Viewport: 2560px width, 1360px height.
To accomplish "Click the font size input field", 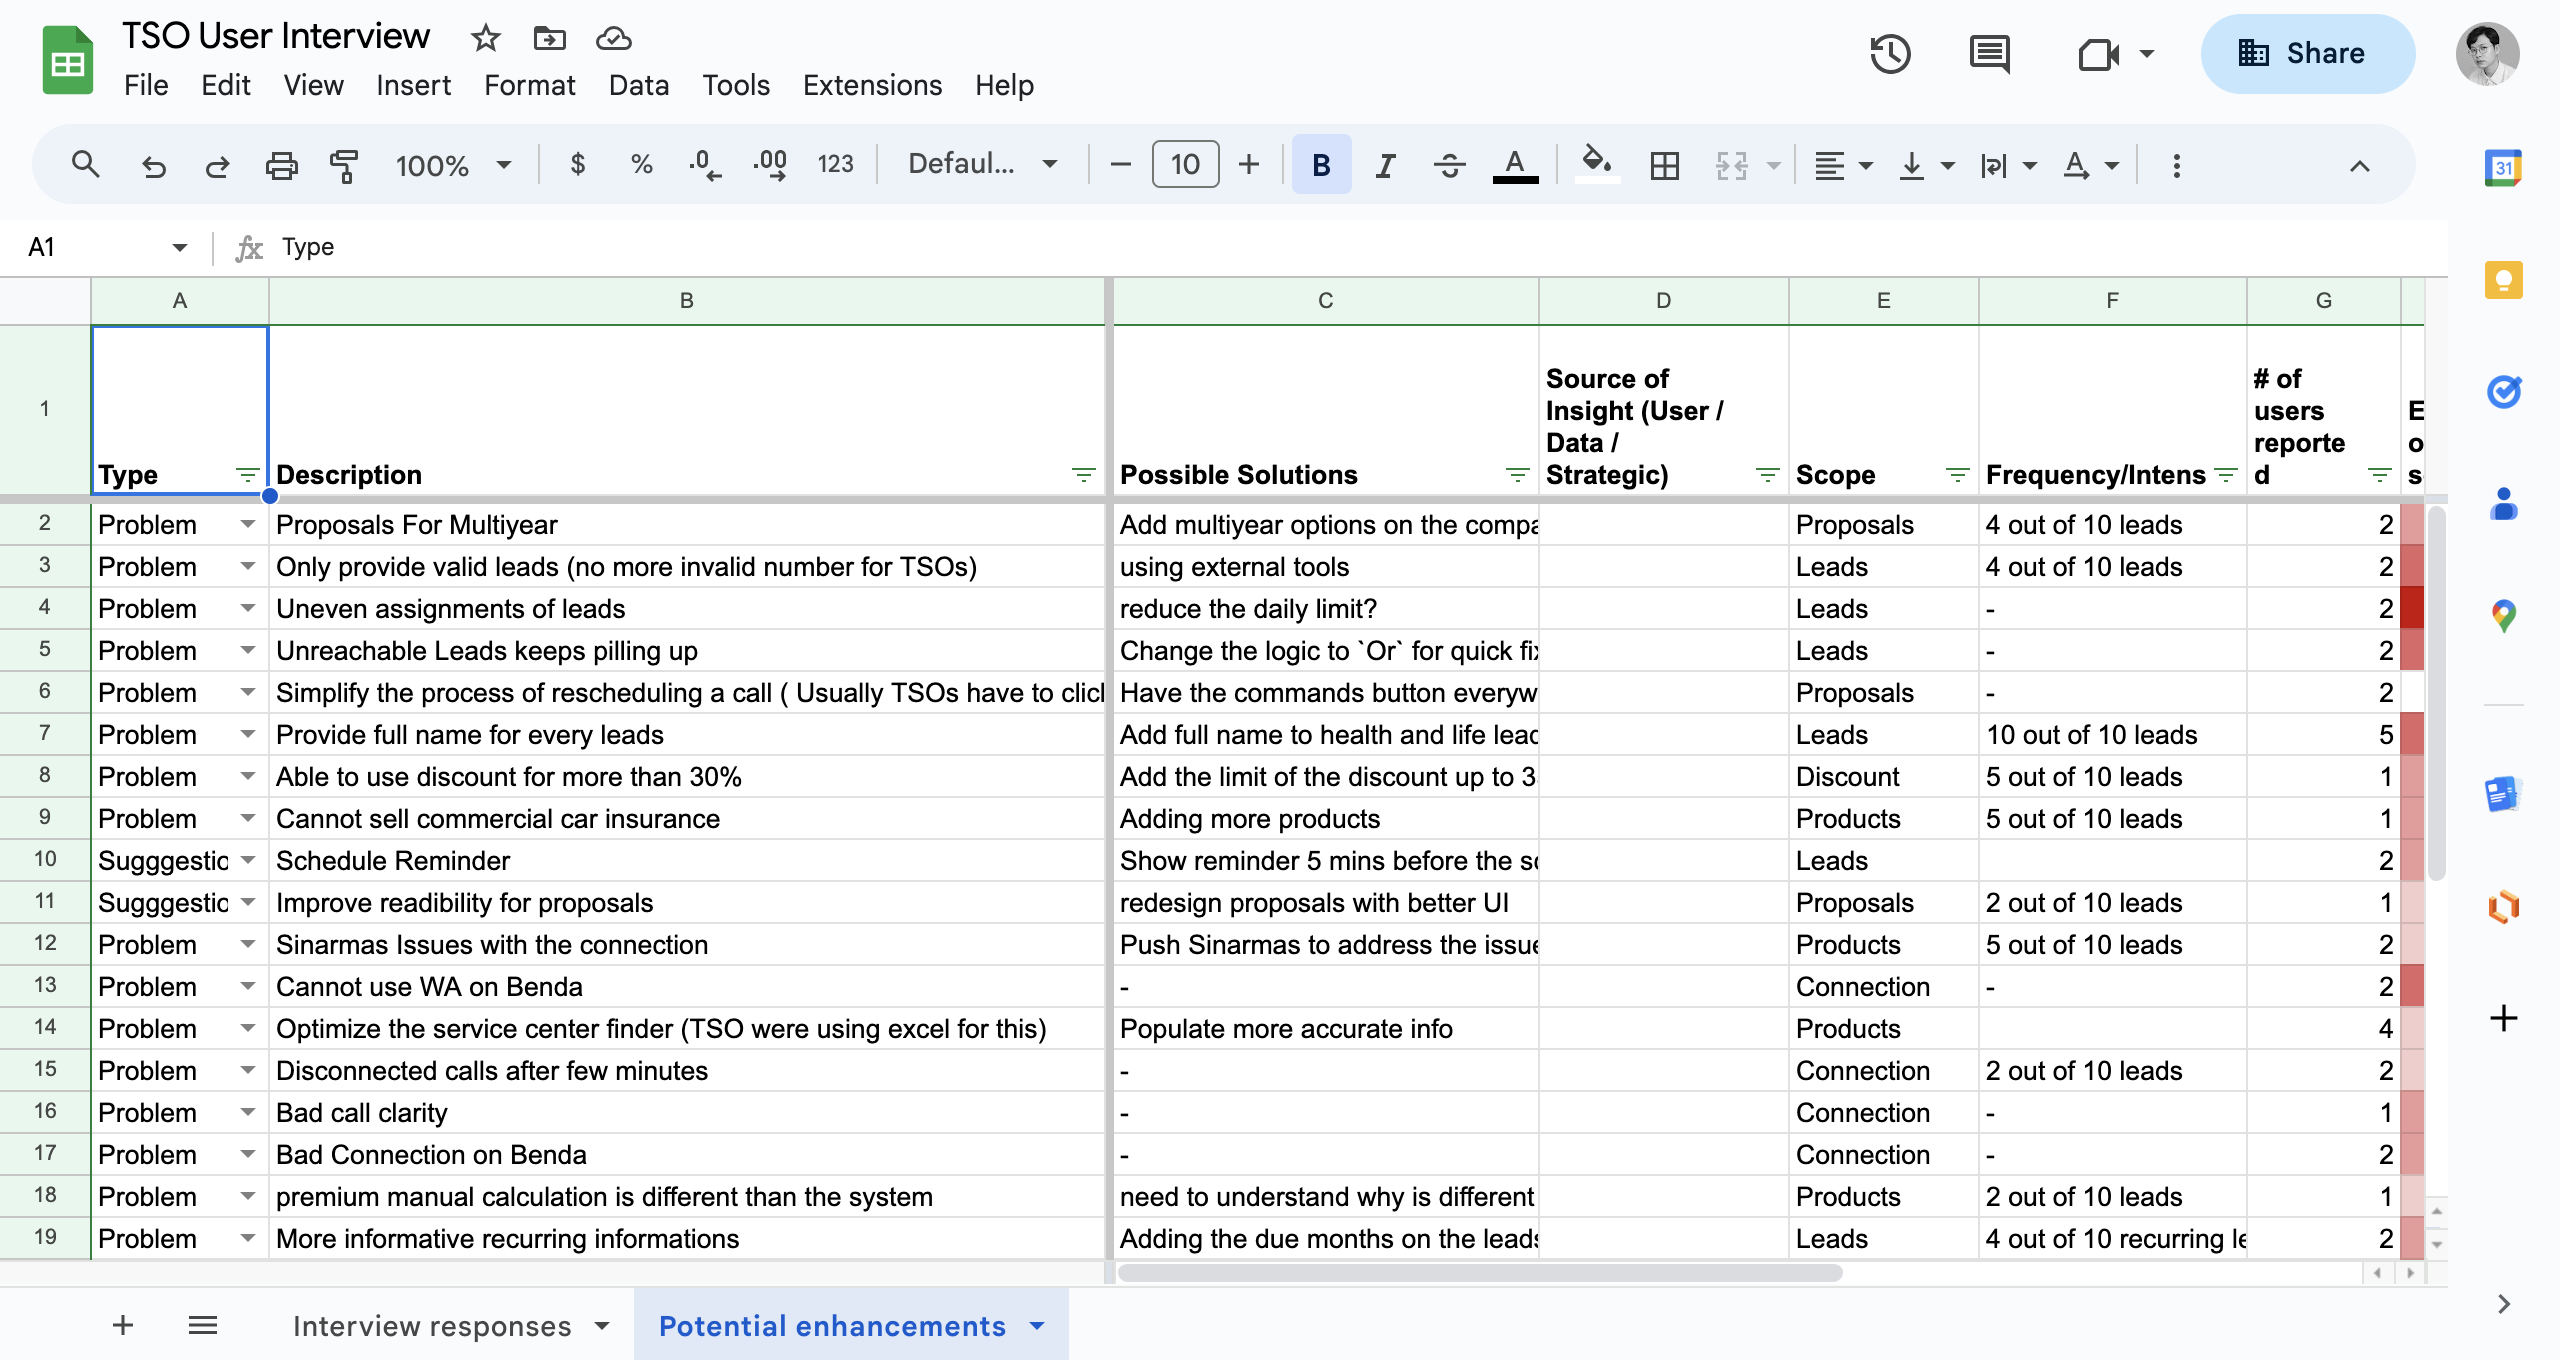I will coord(1185,165).
